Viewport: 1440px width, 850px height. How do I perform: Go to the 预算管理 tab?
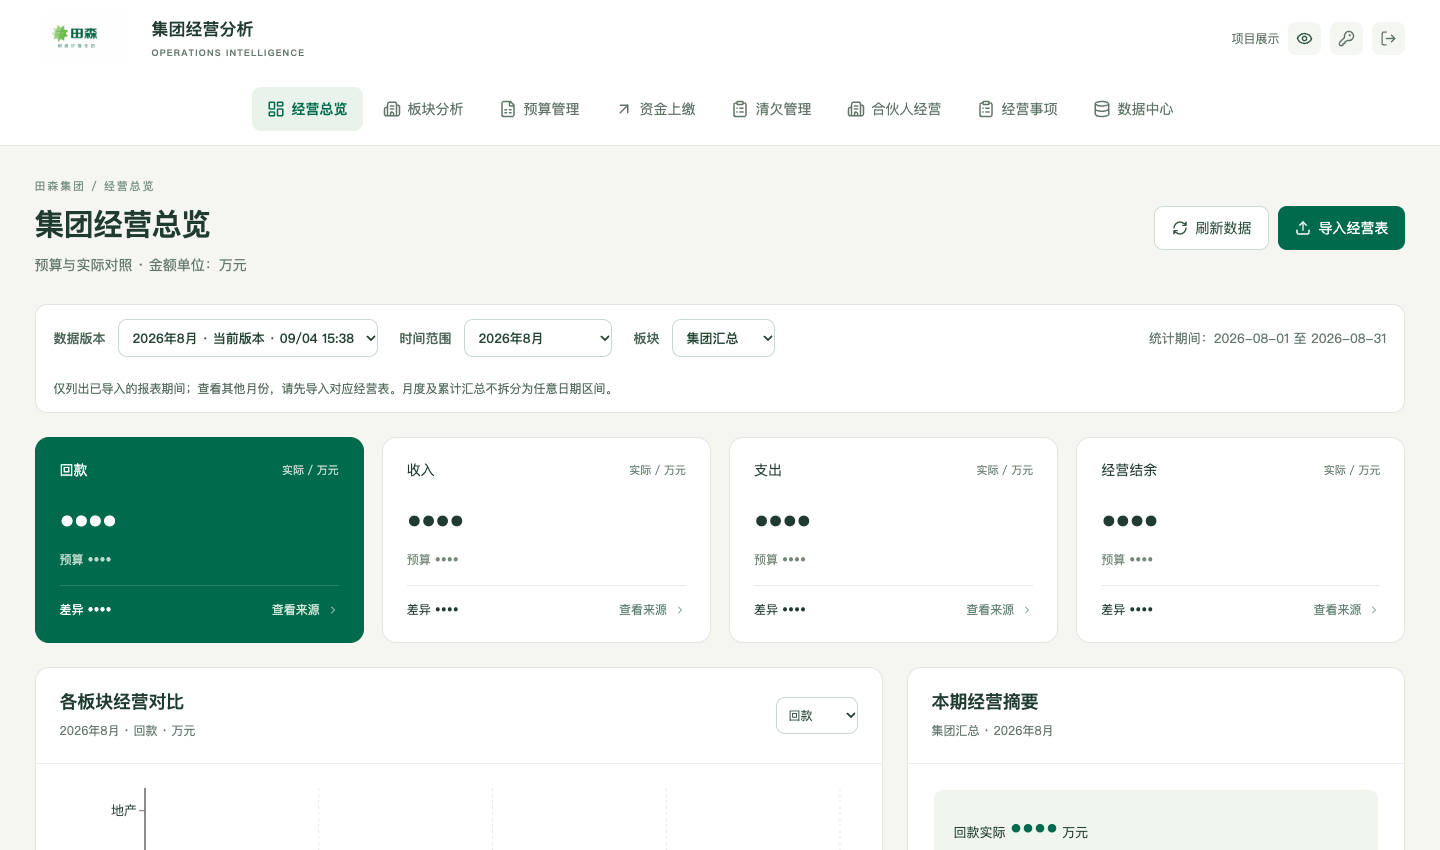click(539, 109)
